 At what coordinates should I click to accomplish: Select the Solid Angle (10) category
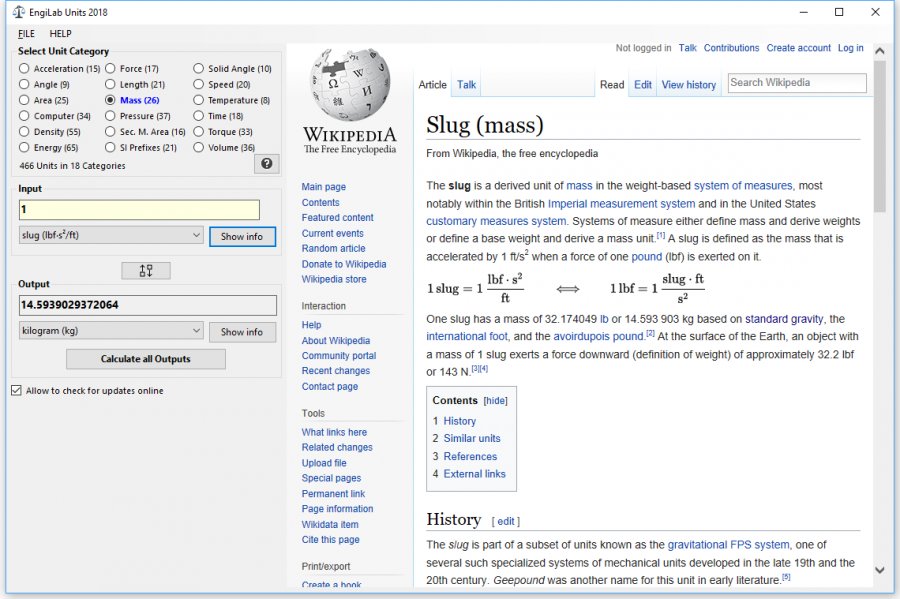pyautogui.click(x=232, y=69)
